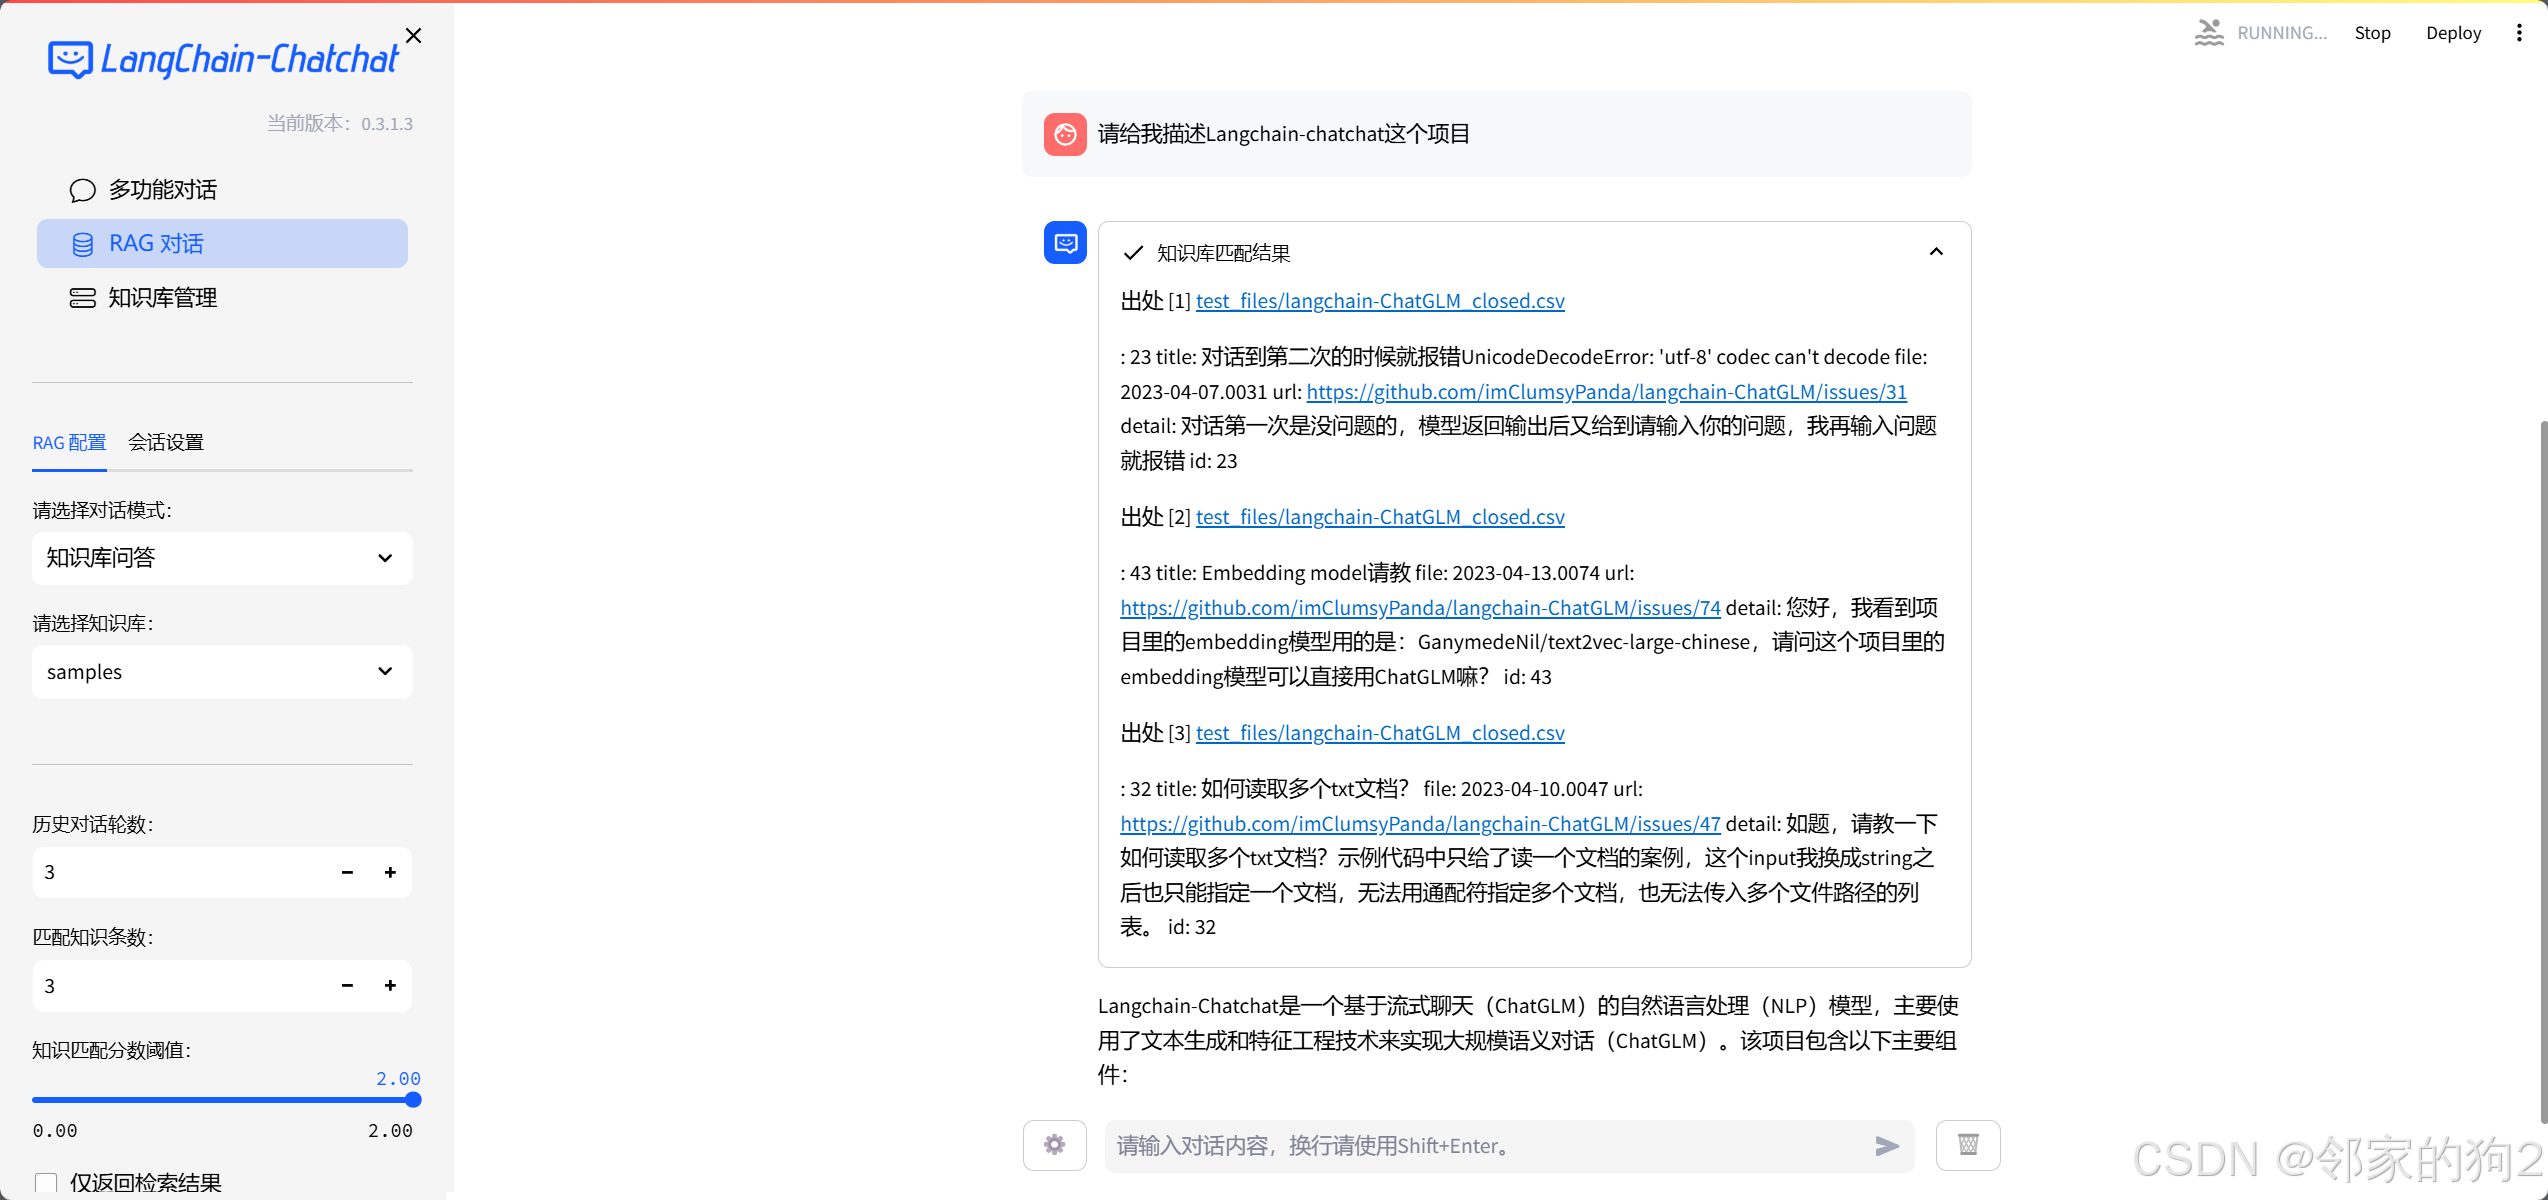Click the RUNNING status swimmer icon
Image resolution: width=2548 pixels, height=1200 pixels.
(2209, 33)
